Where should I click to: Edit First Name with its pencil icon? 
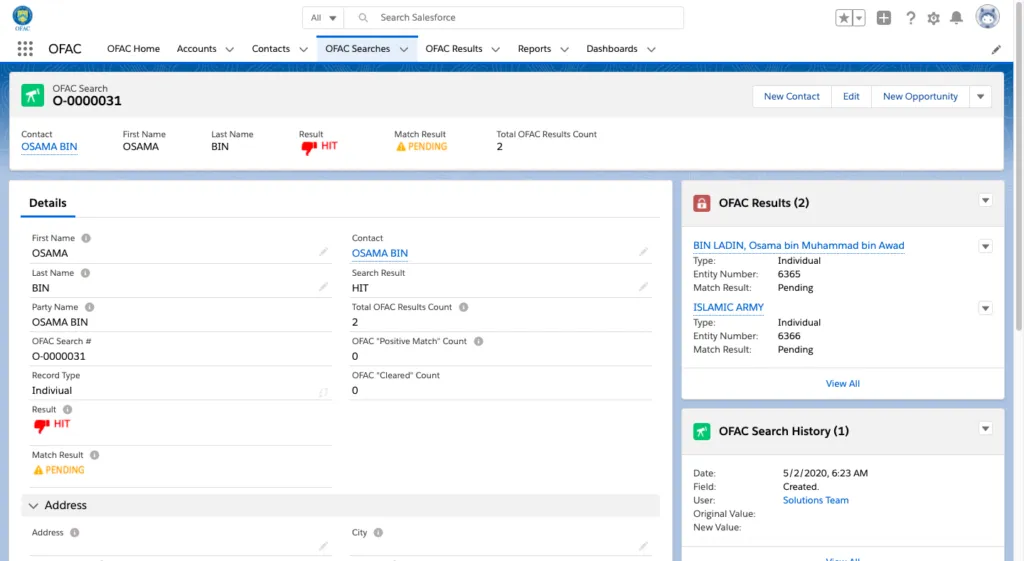[x=323, y=252]
